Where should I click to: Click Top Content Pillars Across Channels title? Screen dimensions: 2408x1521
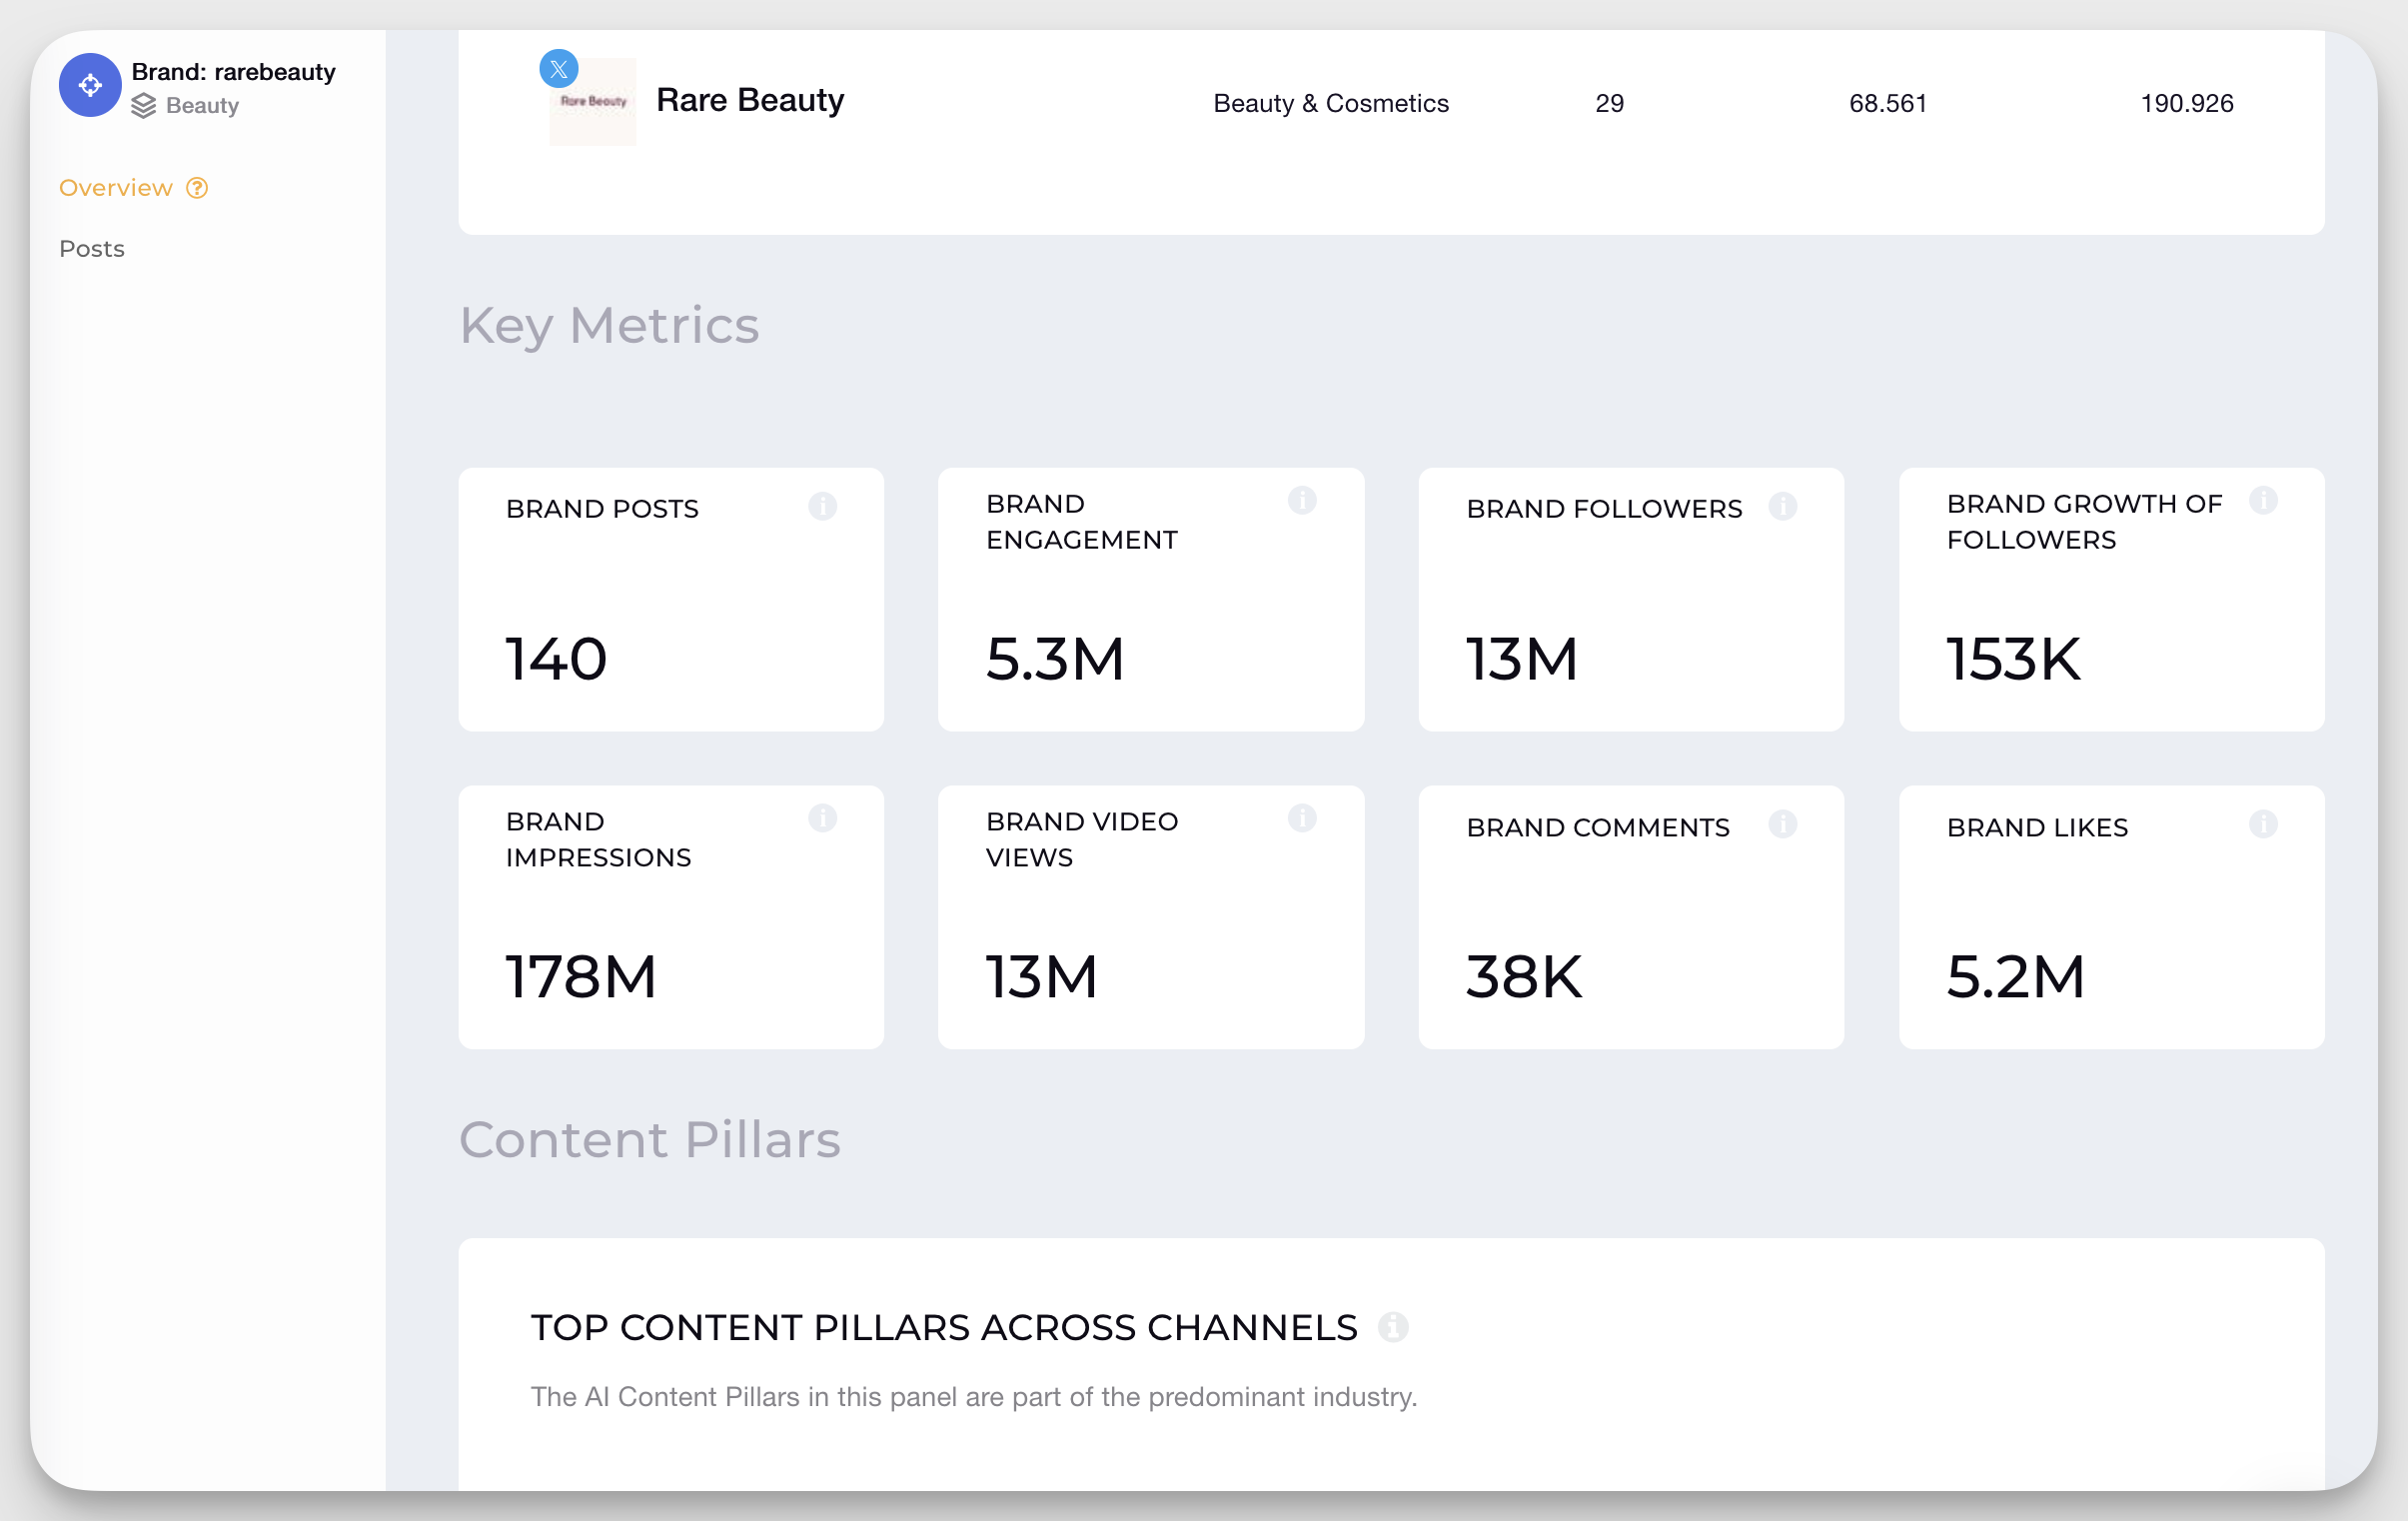[x=944, y=1327]
